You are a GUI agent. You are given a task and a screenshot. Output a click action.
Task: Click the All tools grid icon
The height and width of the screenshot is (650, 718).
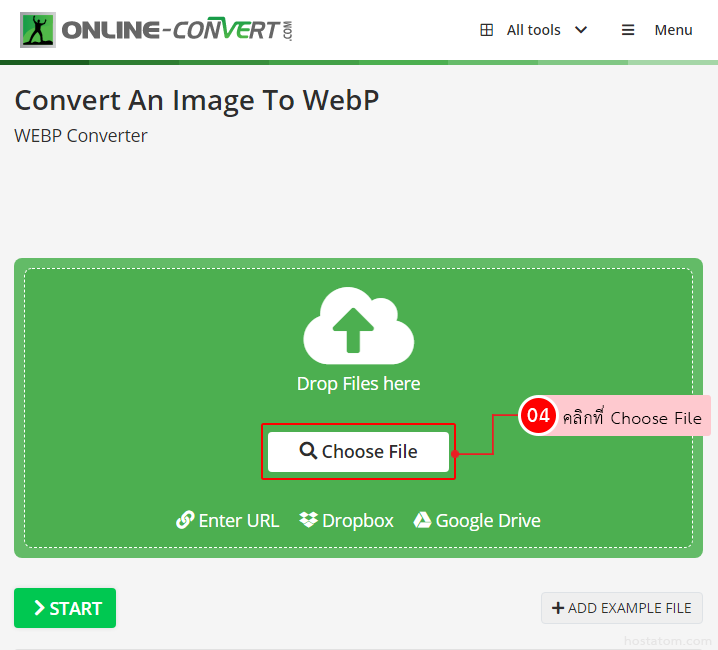click(x=487, y=30)
